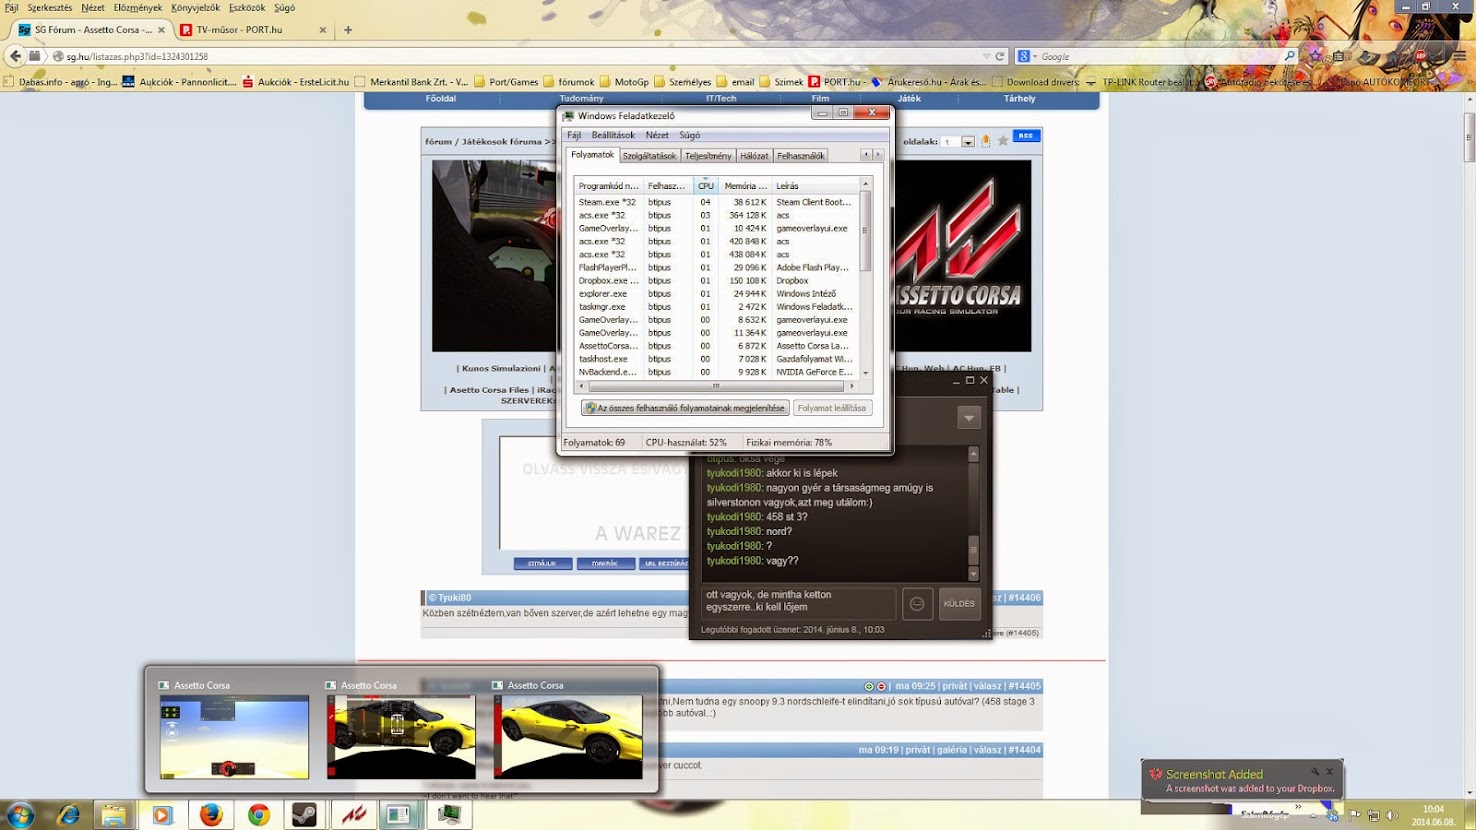Image resolution: width=1476 pixels, height=830 pixels.
Task: Click the process list horizontal scrollbar
Action: click(x=716, y=386)
